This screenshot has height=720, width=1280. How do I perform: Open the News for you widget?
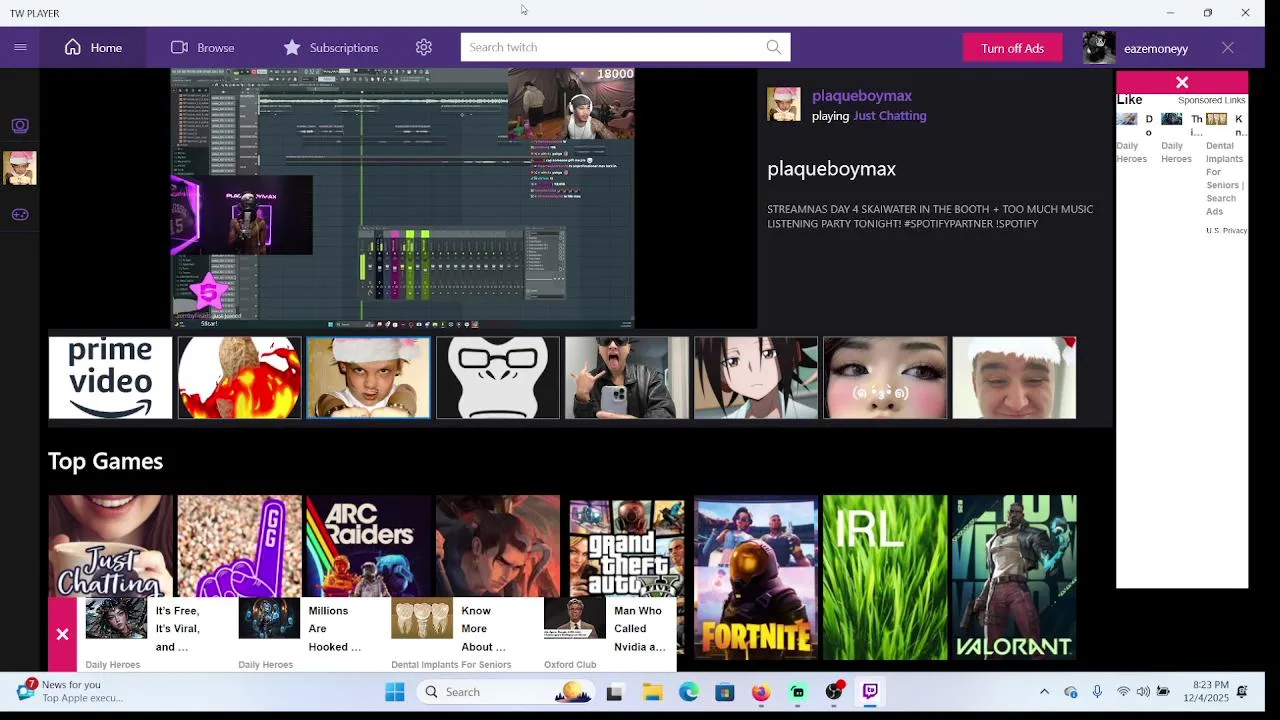tap(70, 691)
